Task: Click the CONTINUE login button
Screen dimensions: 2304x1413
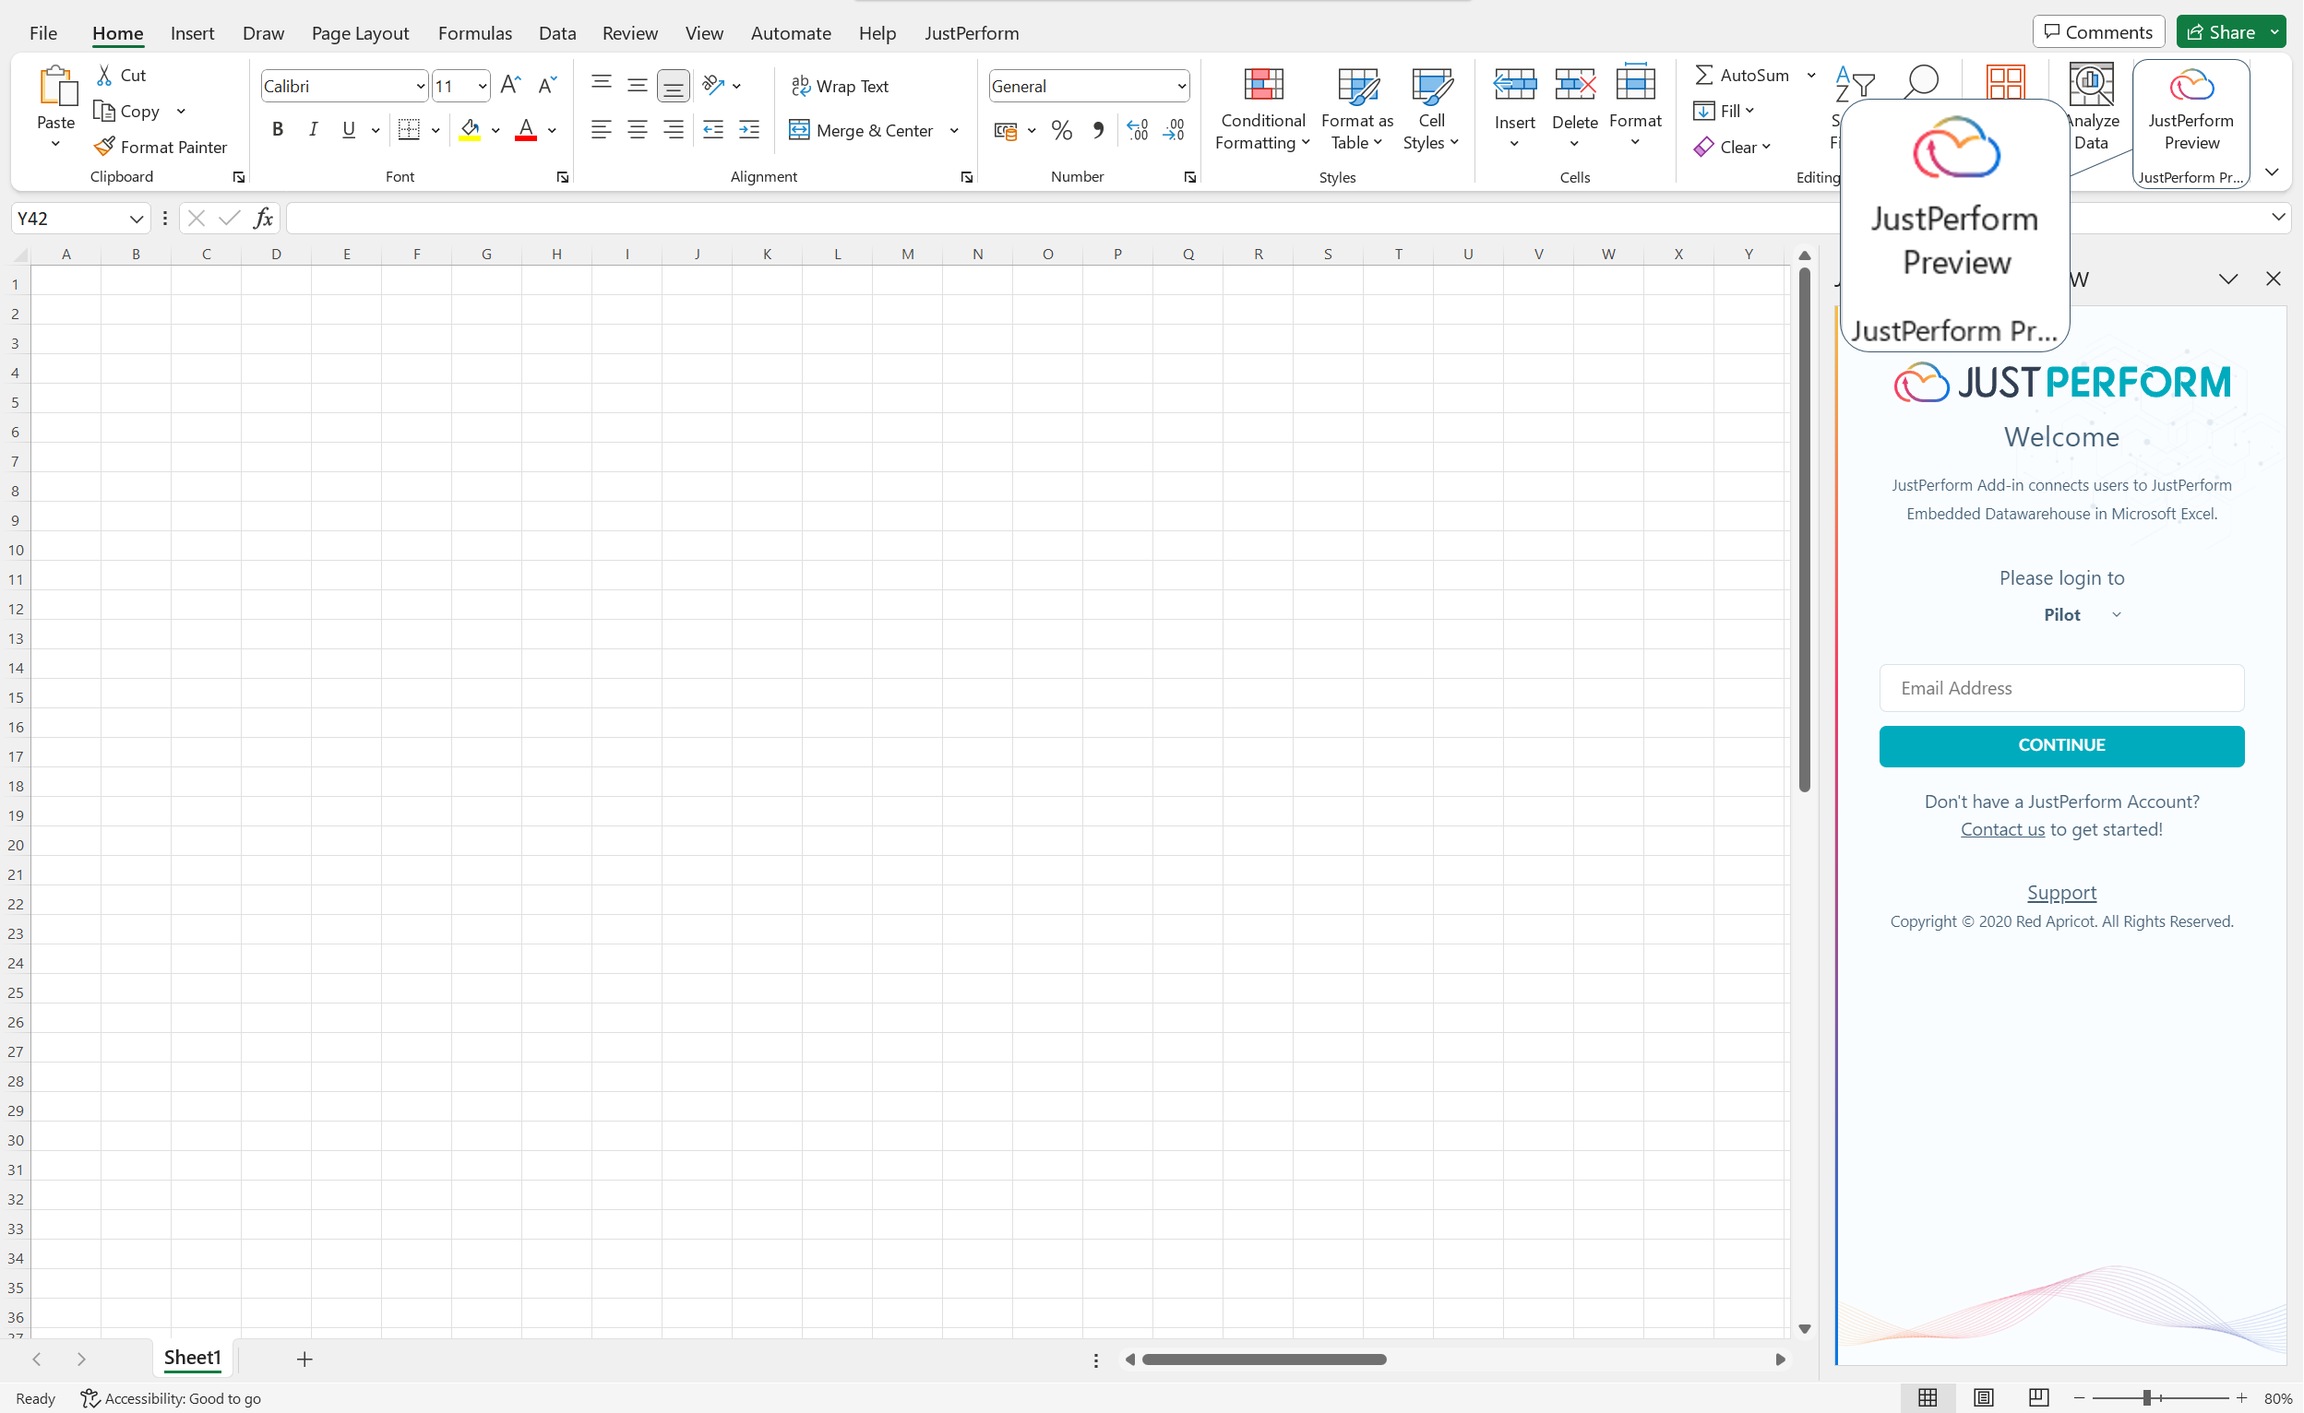Action: [2061, 745]
